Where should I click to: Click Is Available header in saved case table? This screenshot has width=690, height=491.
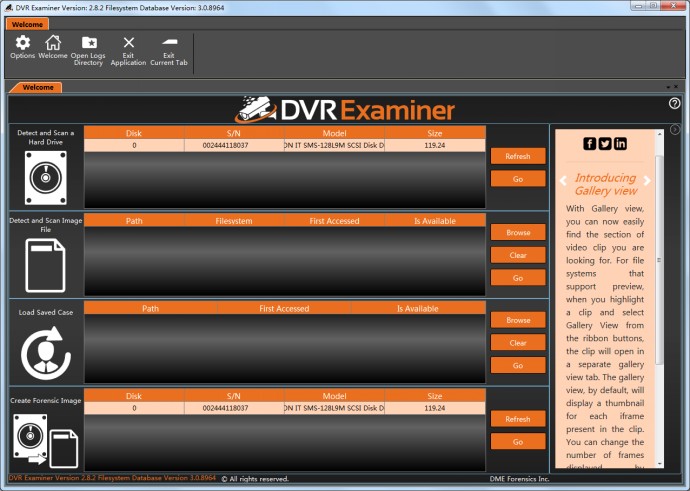pos(418,308)
